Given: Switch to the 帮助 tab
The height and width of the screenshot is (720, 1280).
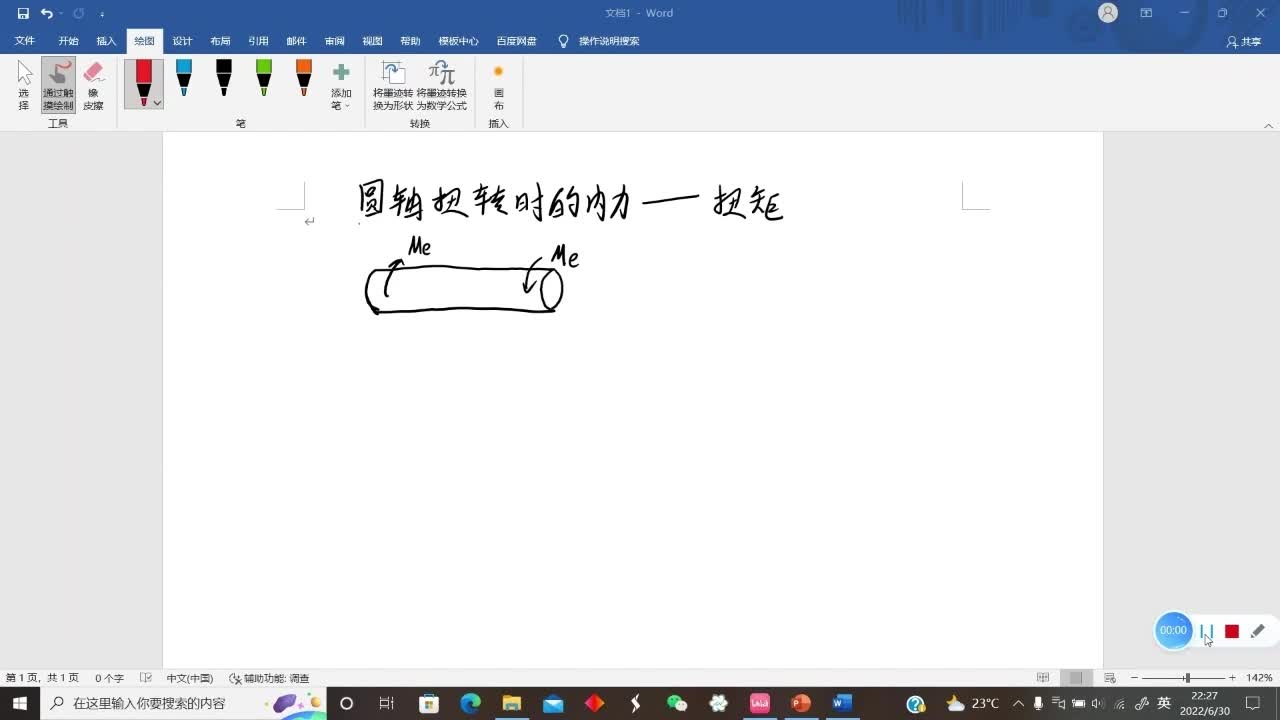Looking at the screenshot, I should pyautogui.click(x=410, y=41).
